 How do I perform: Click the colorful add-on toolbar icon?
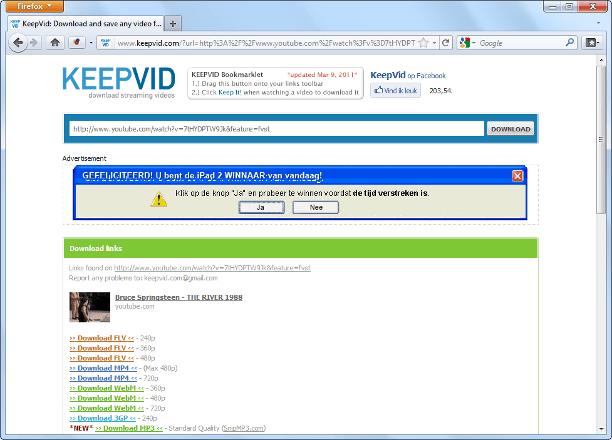coord(77,43)
